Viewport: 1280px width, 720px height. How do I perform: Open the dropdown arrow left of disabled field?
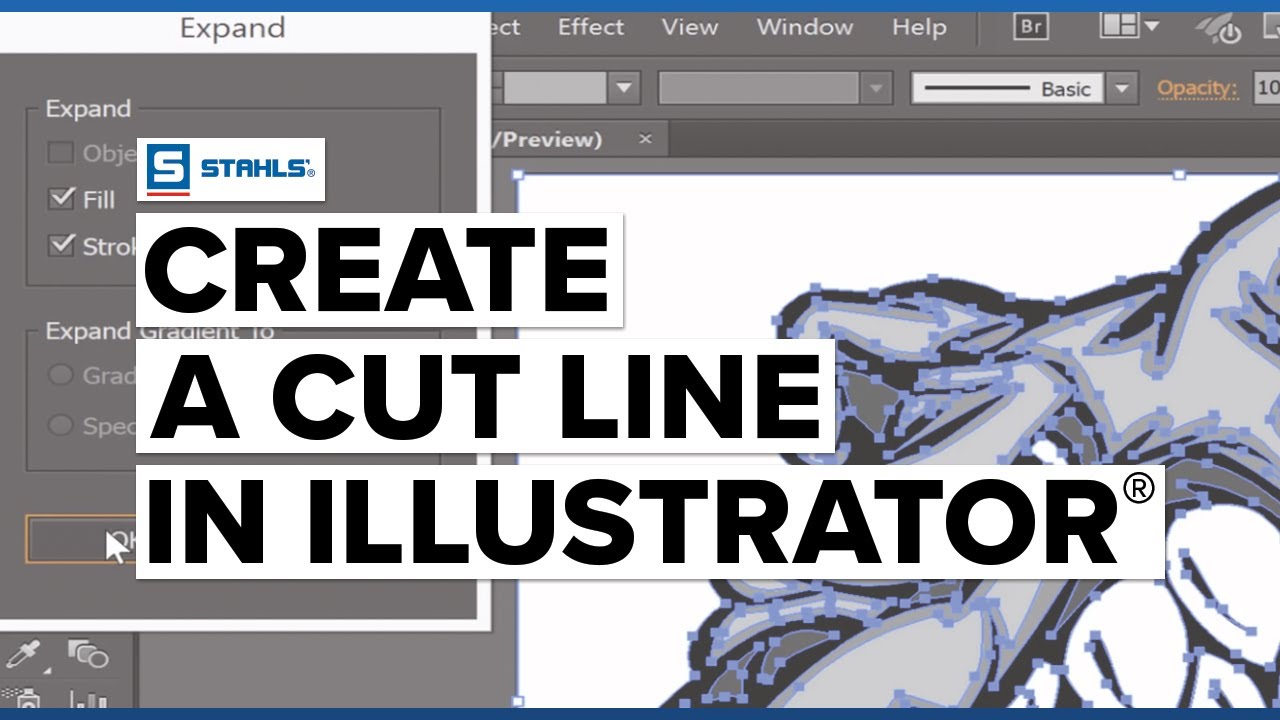tap(625, 88)
